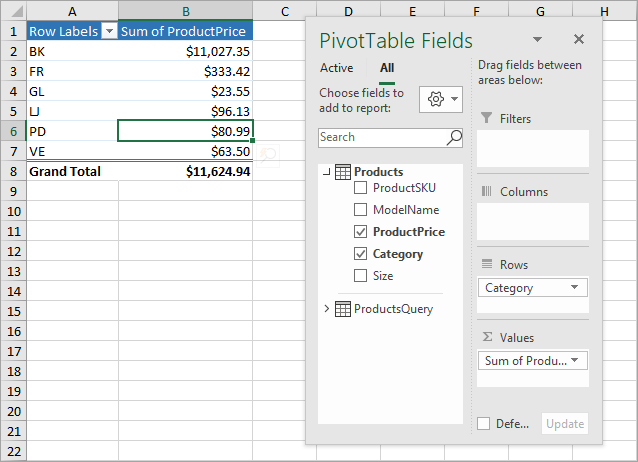638x462 pixels.
Task: Click the ProductsQuery table name
Action: tap(393, 309)
